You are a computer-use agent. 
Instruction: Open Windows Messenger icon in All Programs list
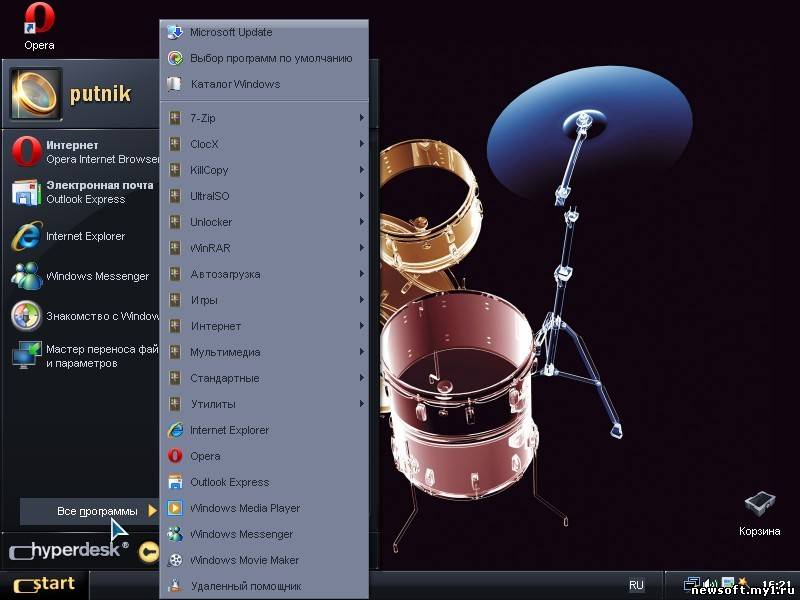click(x=175, y=534)
